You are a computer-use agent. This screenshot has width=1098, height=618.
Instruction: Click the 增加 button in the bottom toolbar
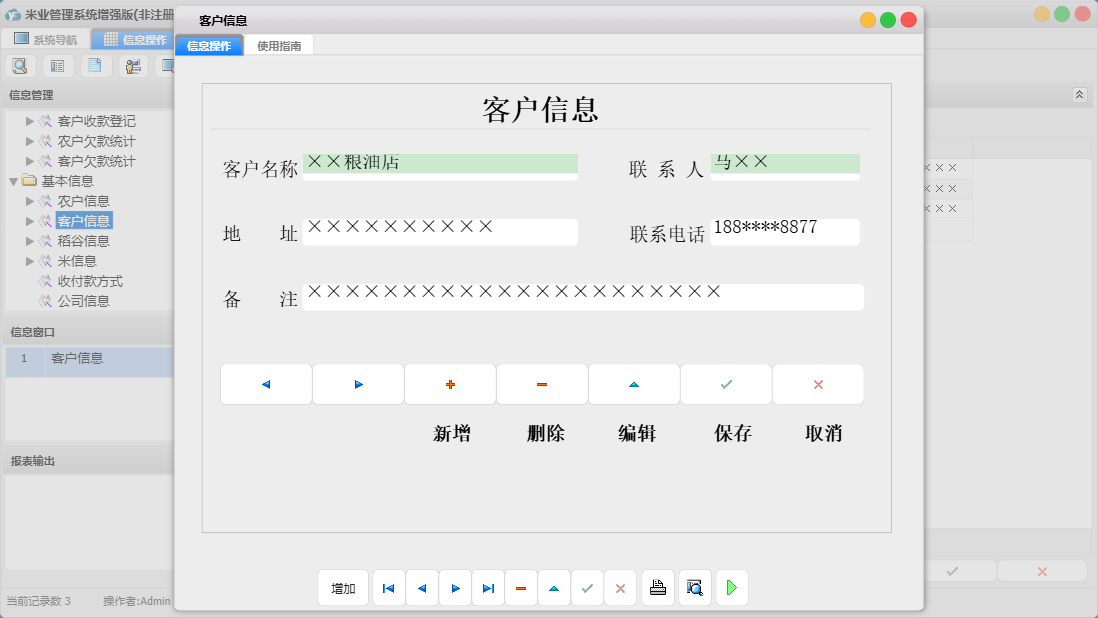point(343,588)
